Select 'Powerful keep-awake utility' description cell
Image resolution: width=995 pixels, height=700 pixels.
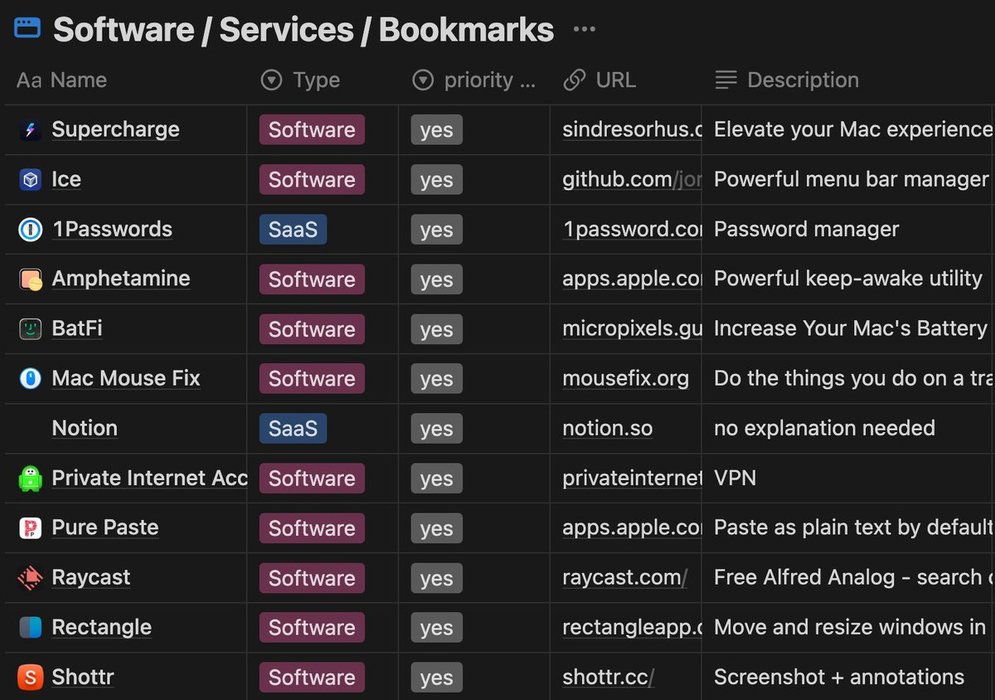[848, 279]
